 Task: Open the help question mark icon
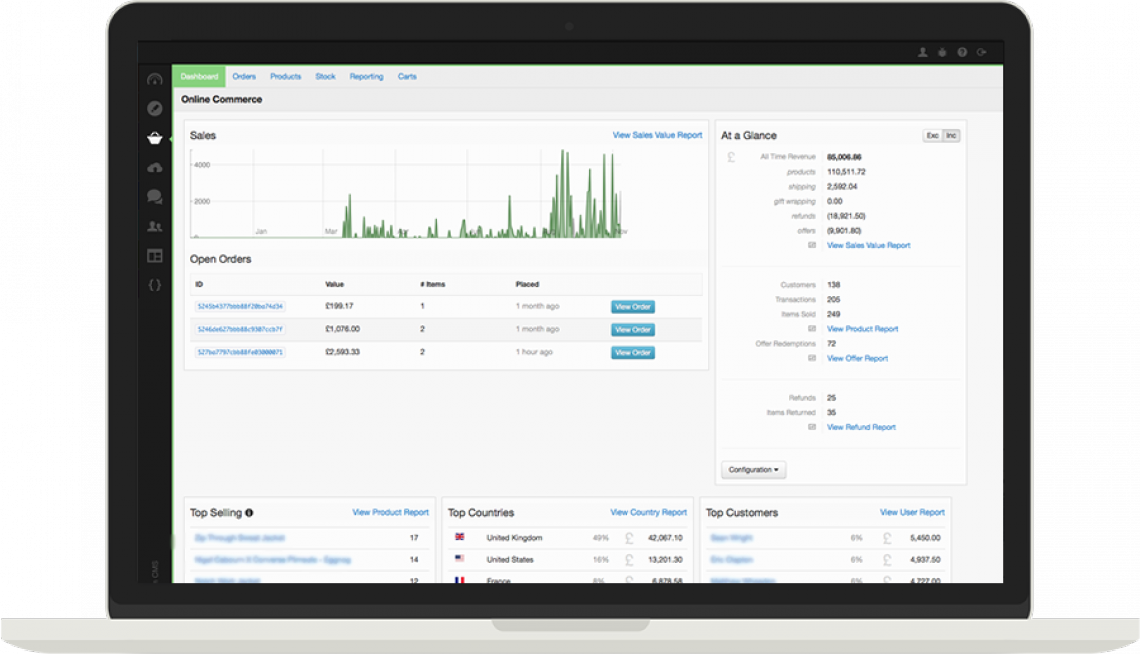tap(962, 52)
